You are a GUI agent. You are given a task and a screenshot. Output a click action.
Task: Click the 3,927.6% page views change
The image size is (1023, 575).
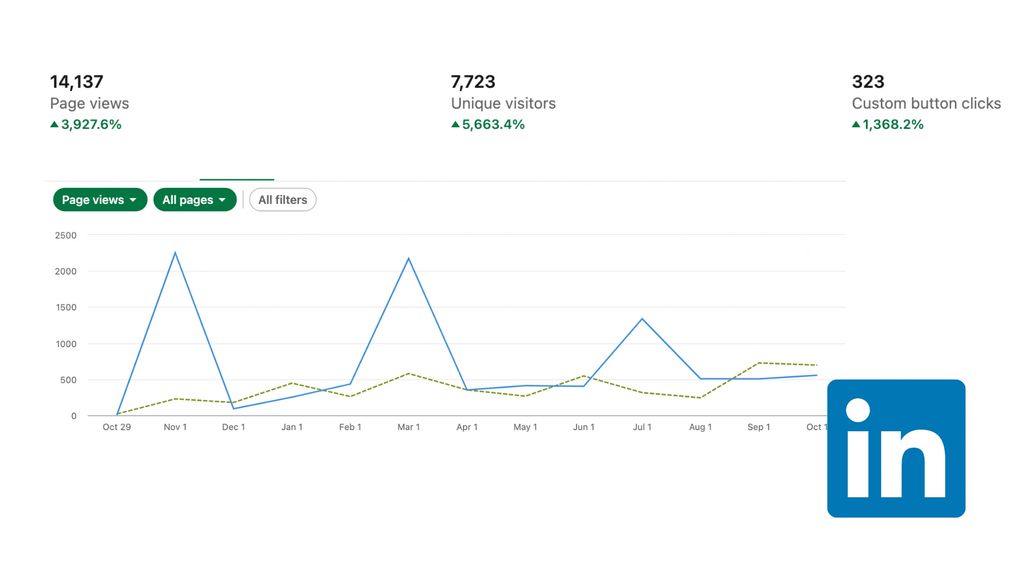(91, 125)
